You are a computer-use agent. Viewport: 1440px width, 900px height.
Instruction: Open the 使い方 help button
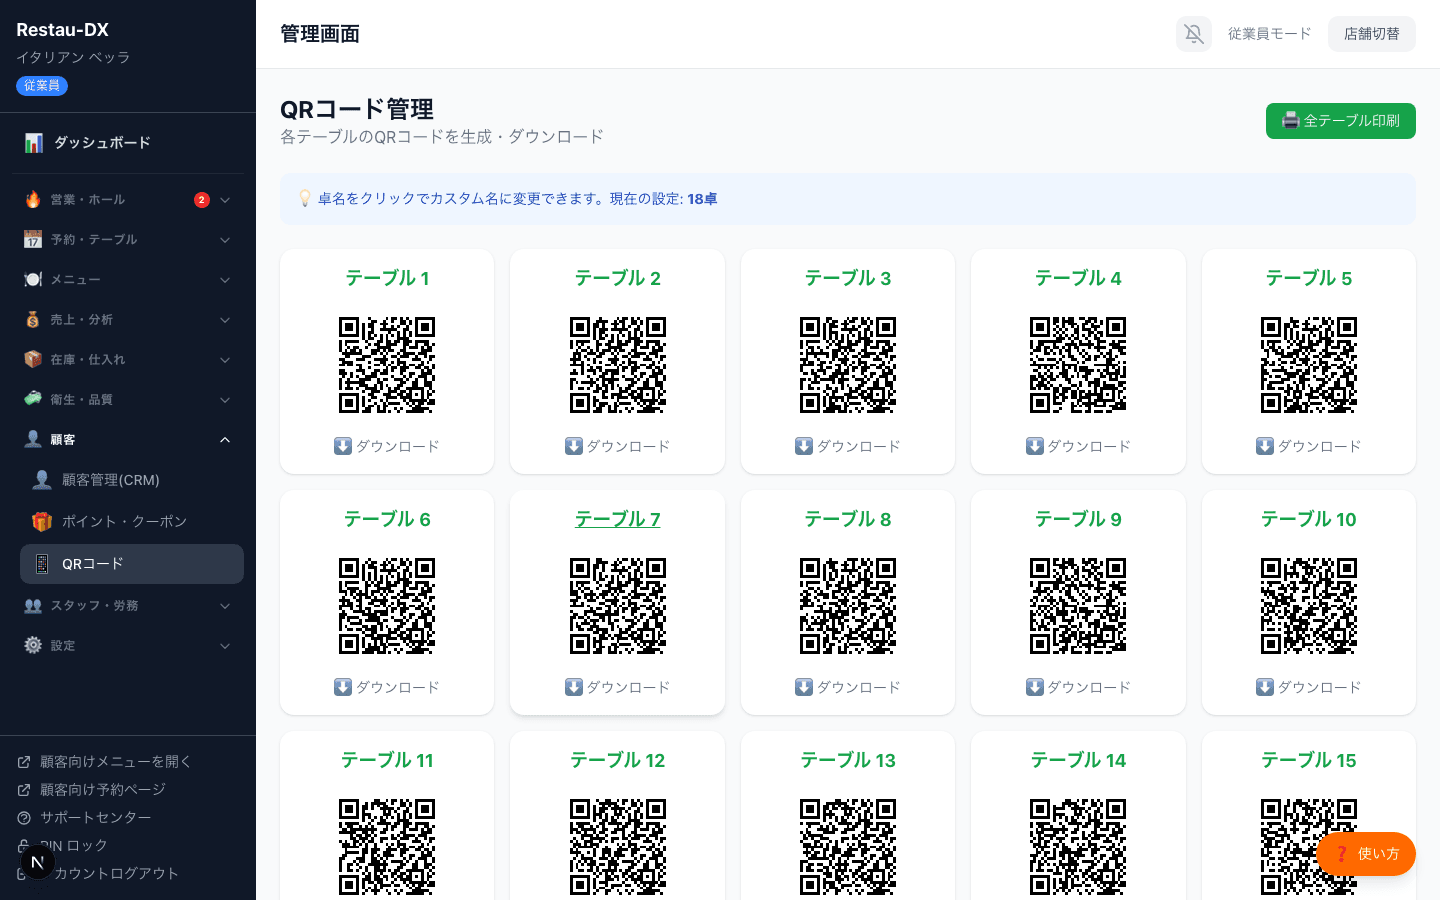coord(1366,854)
